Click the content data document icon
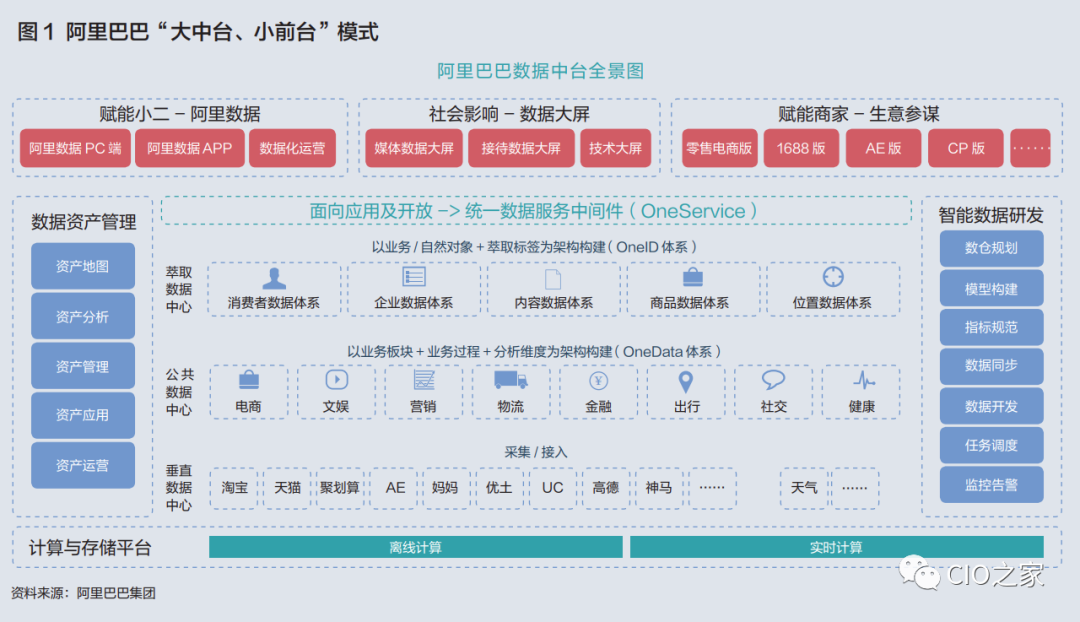Screen dimensions: 1080x622 point(553,279)
